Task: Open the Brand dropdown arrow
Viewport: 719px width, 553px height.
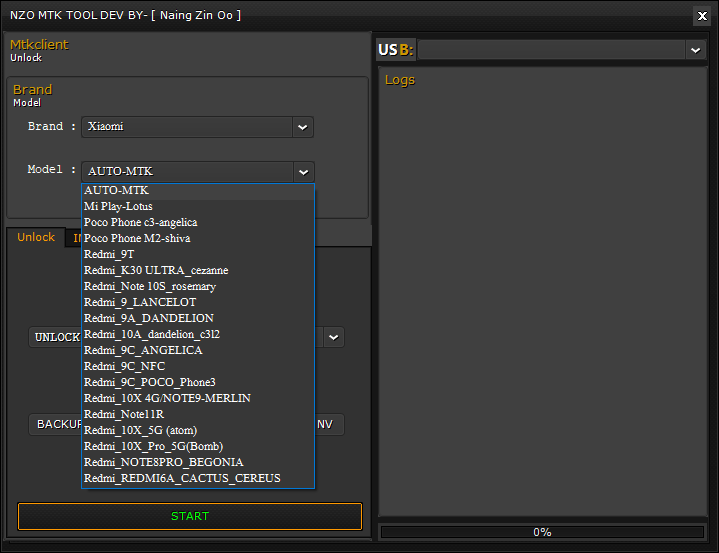Action: coord(302,127)
